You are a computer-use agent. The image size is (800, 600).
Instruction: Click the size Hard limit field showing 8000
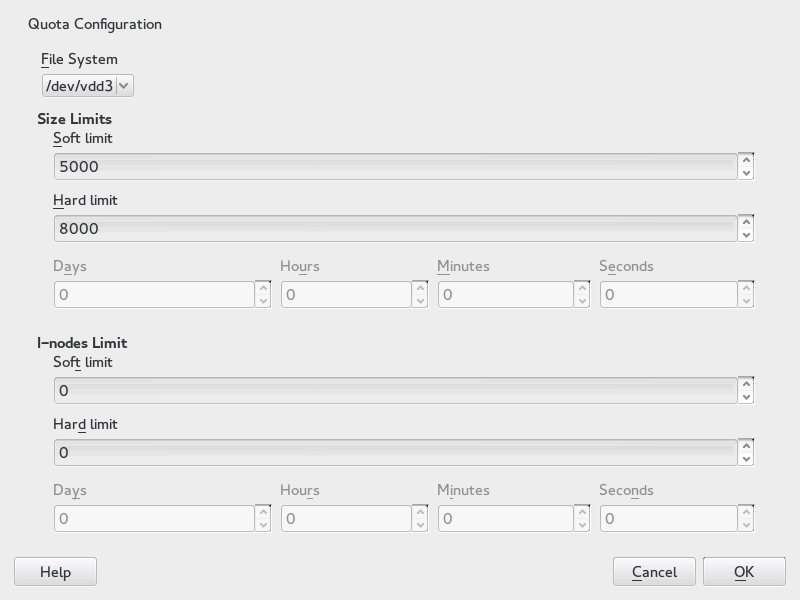tap(395, 228)
